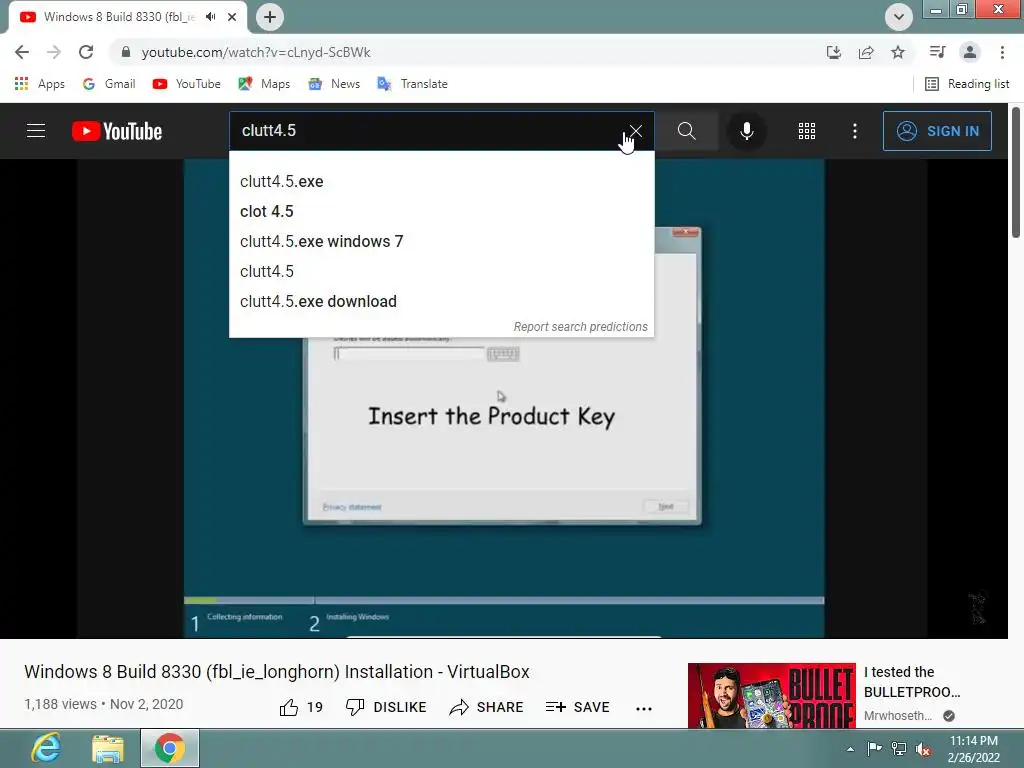Open the YouTube bookmark

click(x=186, y=84)
